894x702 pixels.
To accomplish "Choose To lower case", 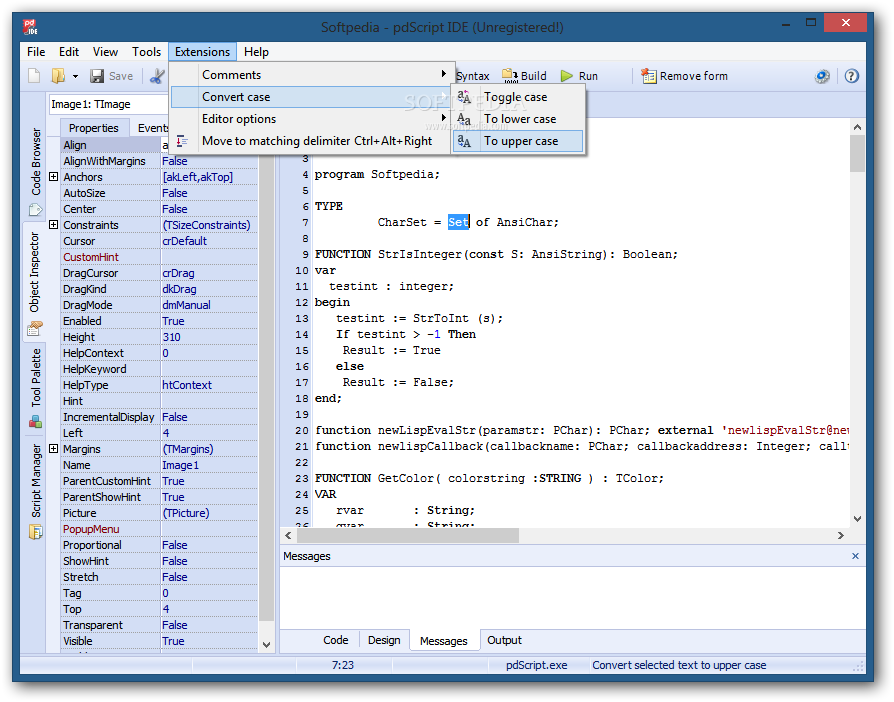I will (518, 119).
